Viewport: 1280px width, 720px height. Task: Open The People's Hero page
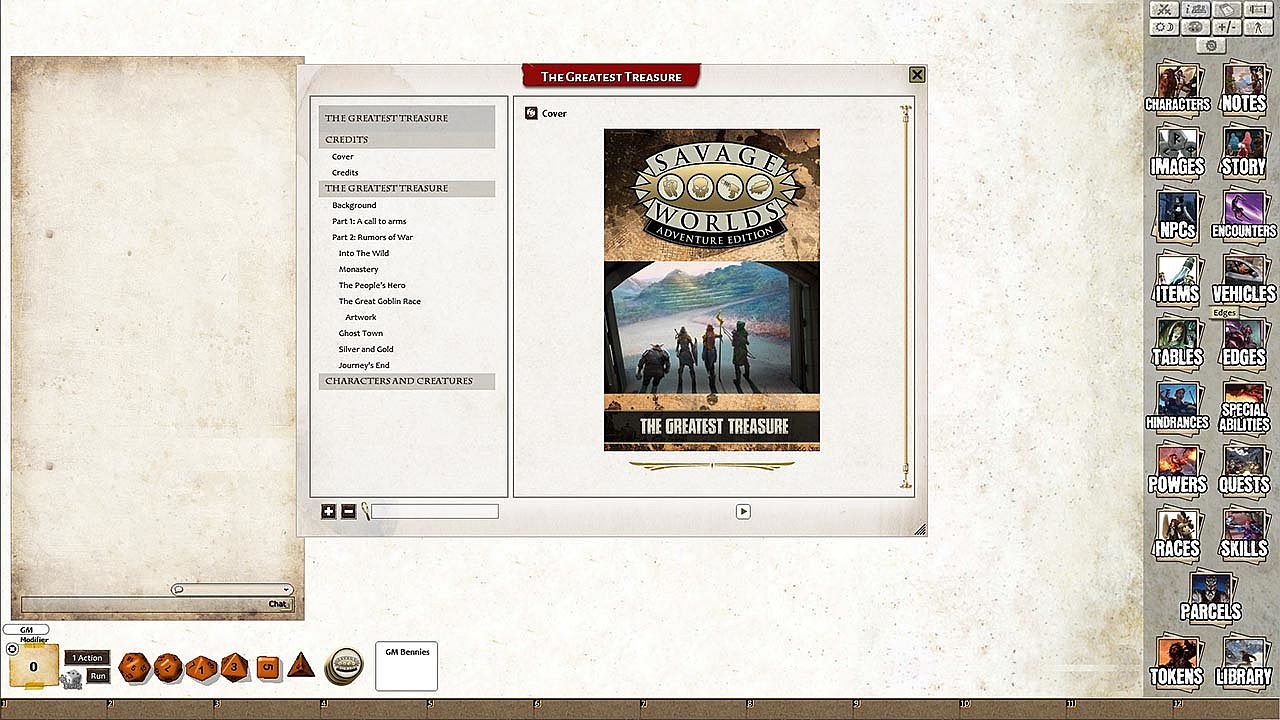click(x=372, y=285)
